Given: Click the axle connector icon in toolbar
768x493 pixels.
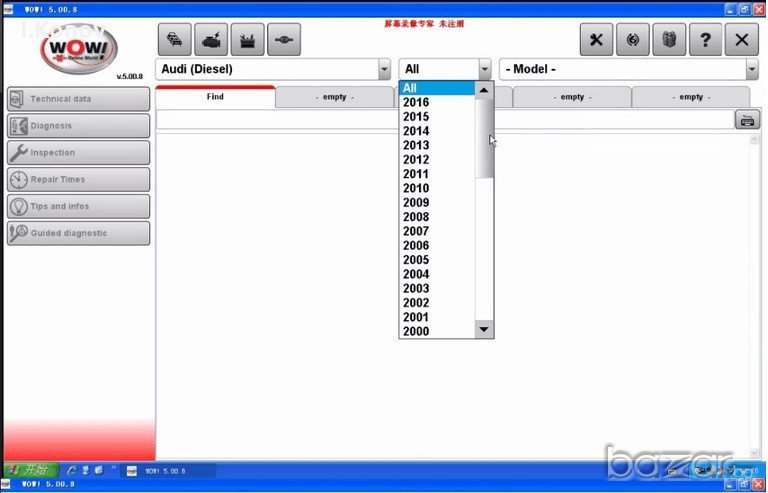Looking at the screenshot, I should [x=284, y=39].
